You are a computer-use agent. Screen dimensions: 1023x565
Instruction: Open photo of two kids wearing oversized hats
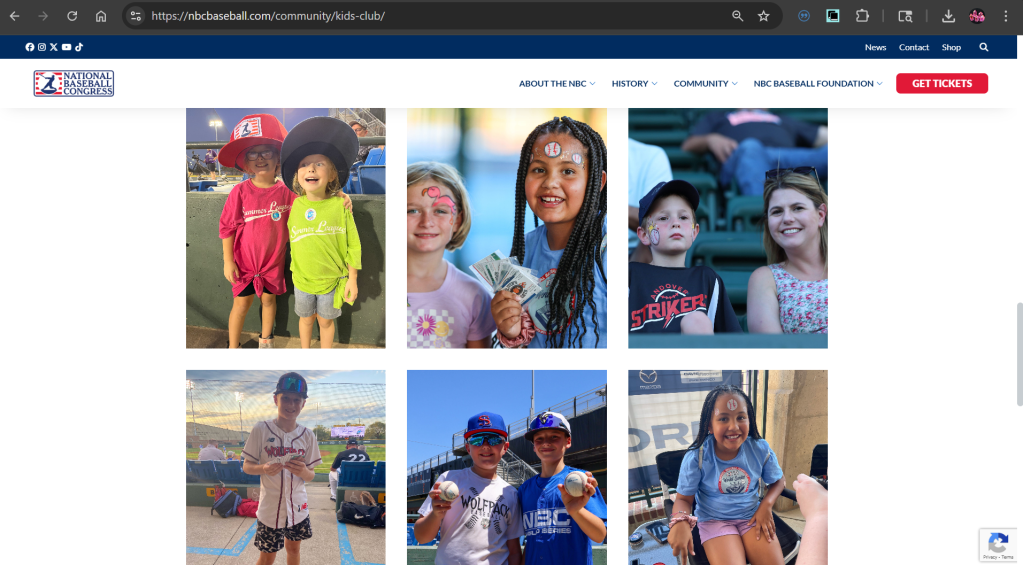[x=286, y=228]
